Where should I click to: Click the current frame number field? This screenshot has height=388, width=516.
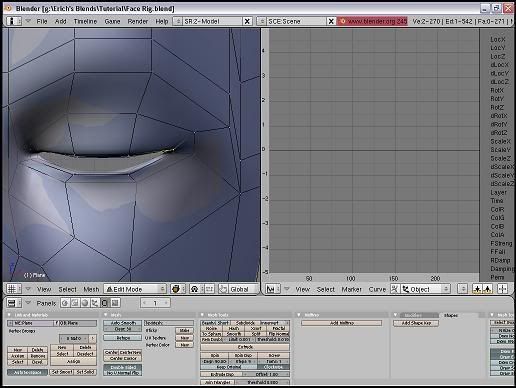tap(155, 303)
